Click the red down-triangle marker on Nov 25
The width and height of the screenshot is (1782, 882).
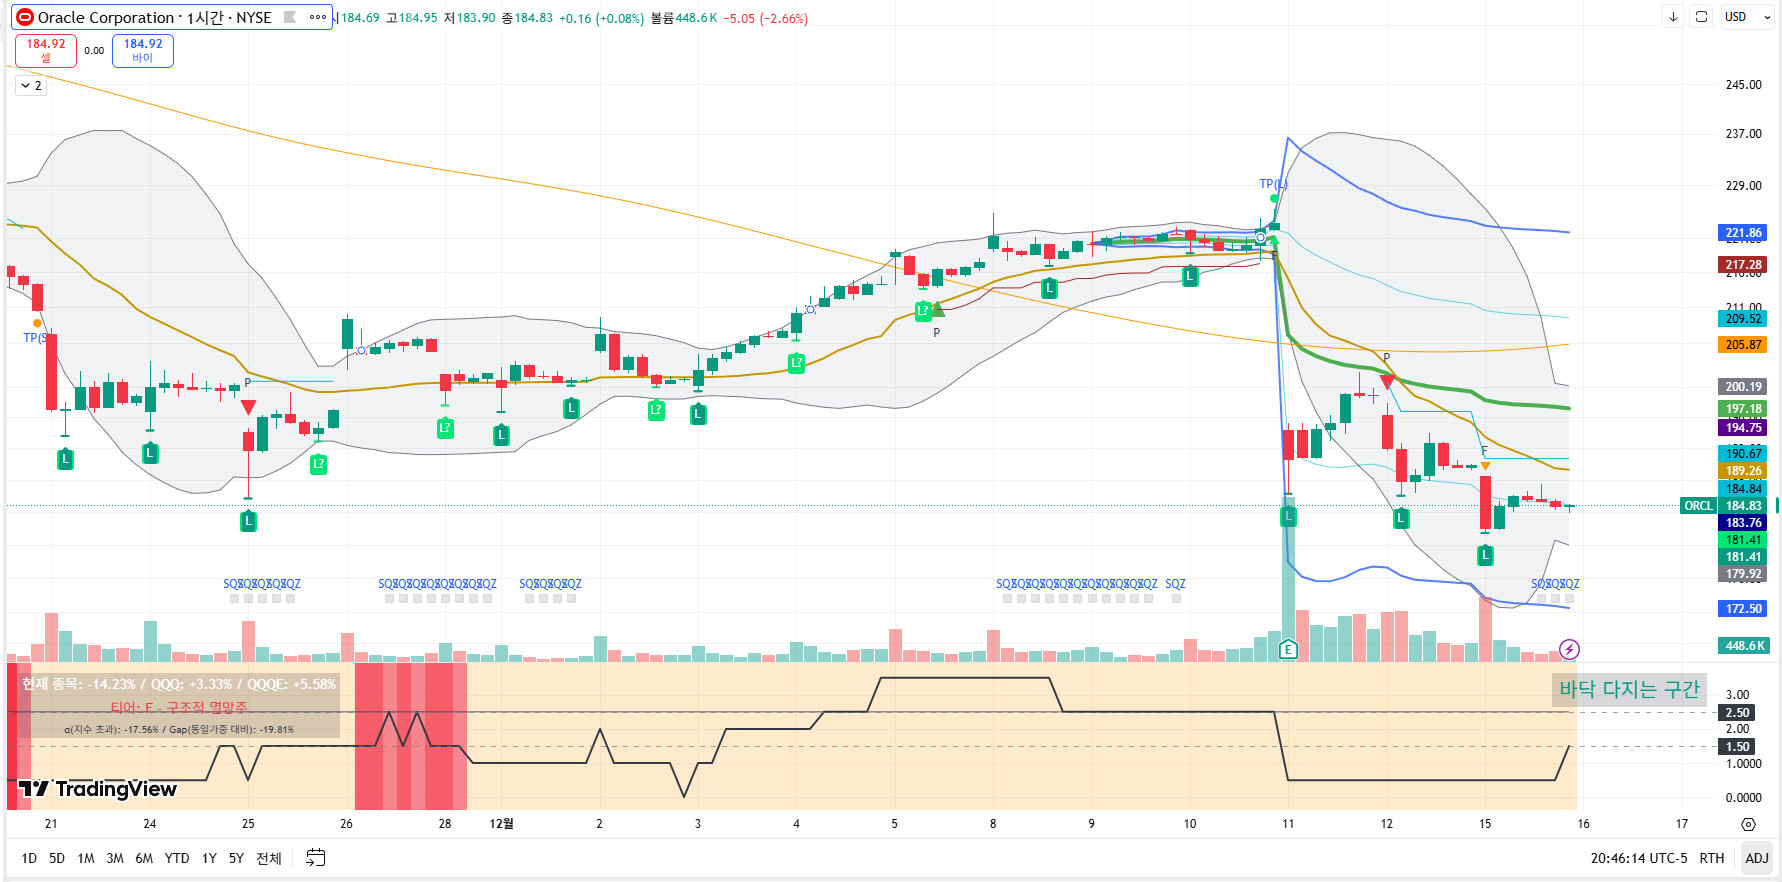[x=248, y=407]
